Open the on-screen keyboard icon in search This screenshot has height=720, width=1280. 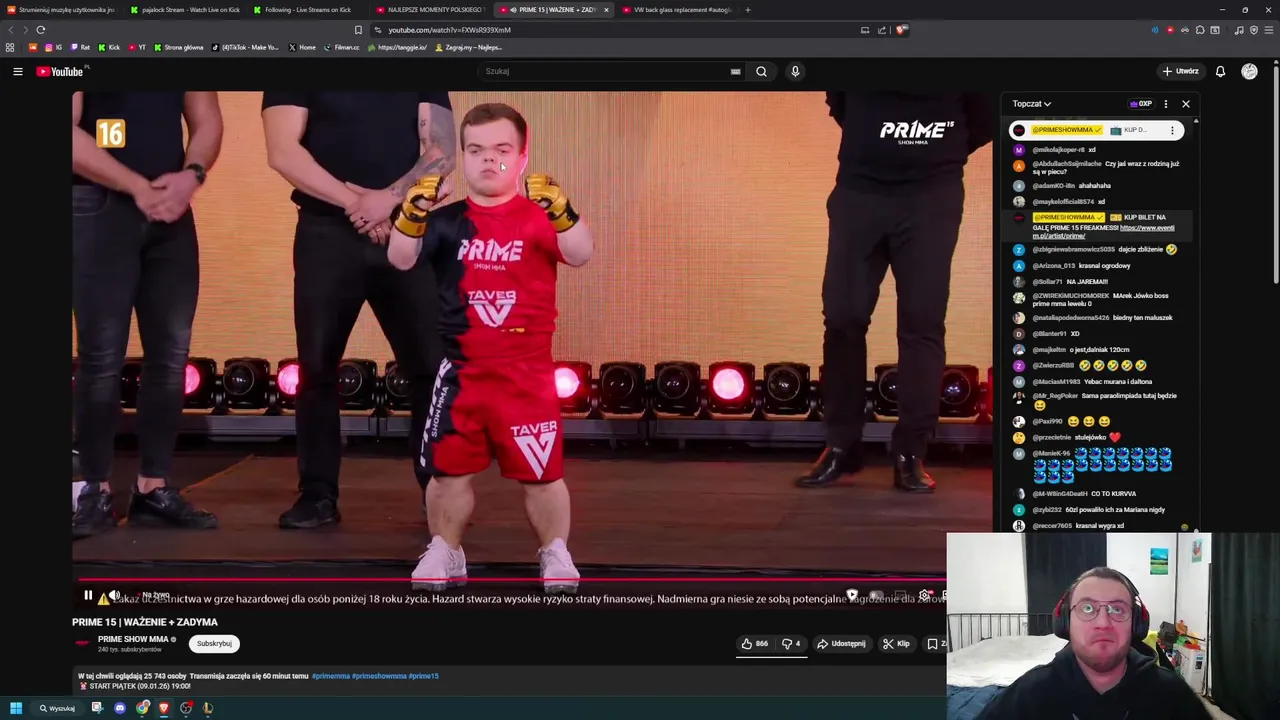tap(735, 71)
